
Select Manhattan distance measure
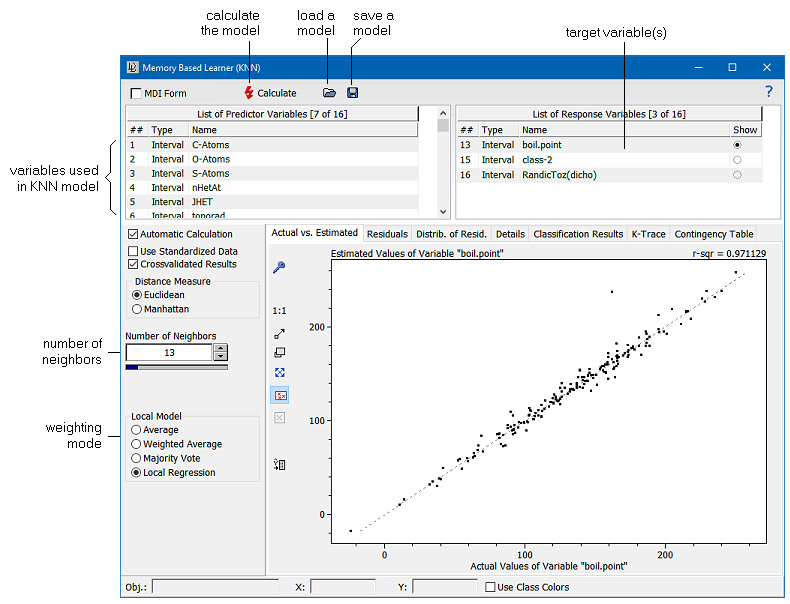click(137, 309)
